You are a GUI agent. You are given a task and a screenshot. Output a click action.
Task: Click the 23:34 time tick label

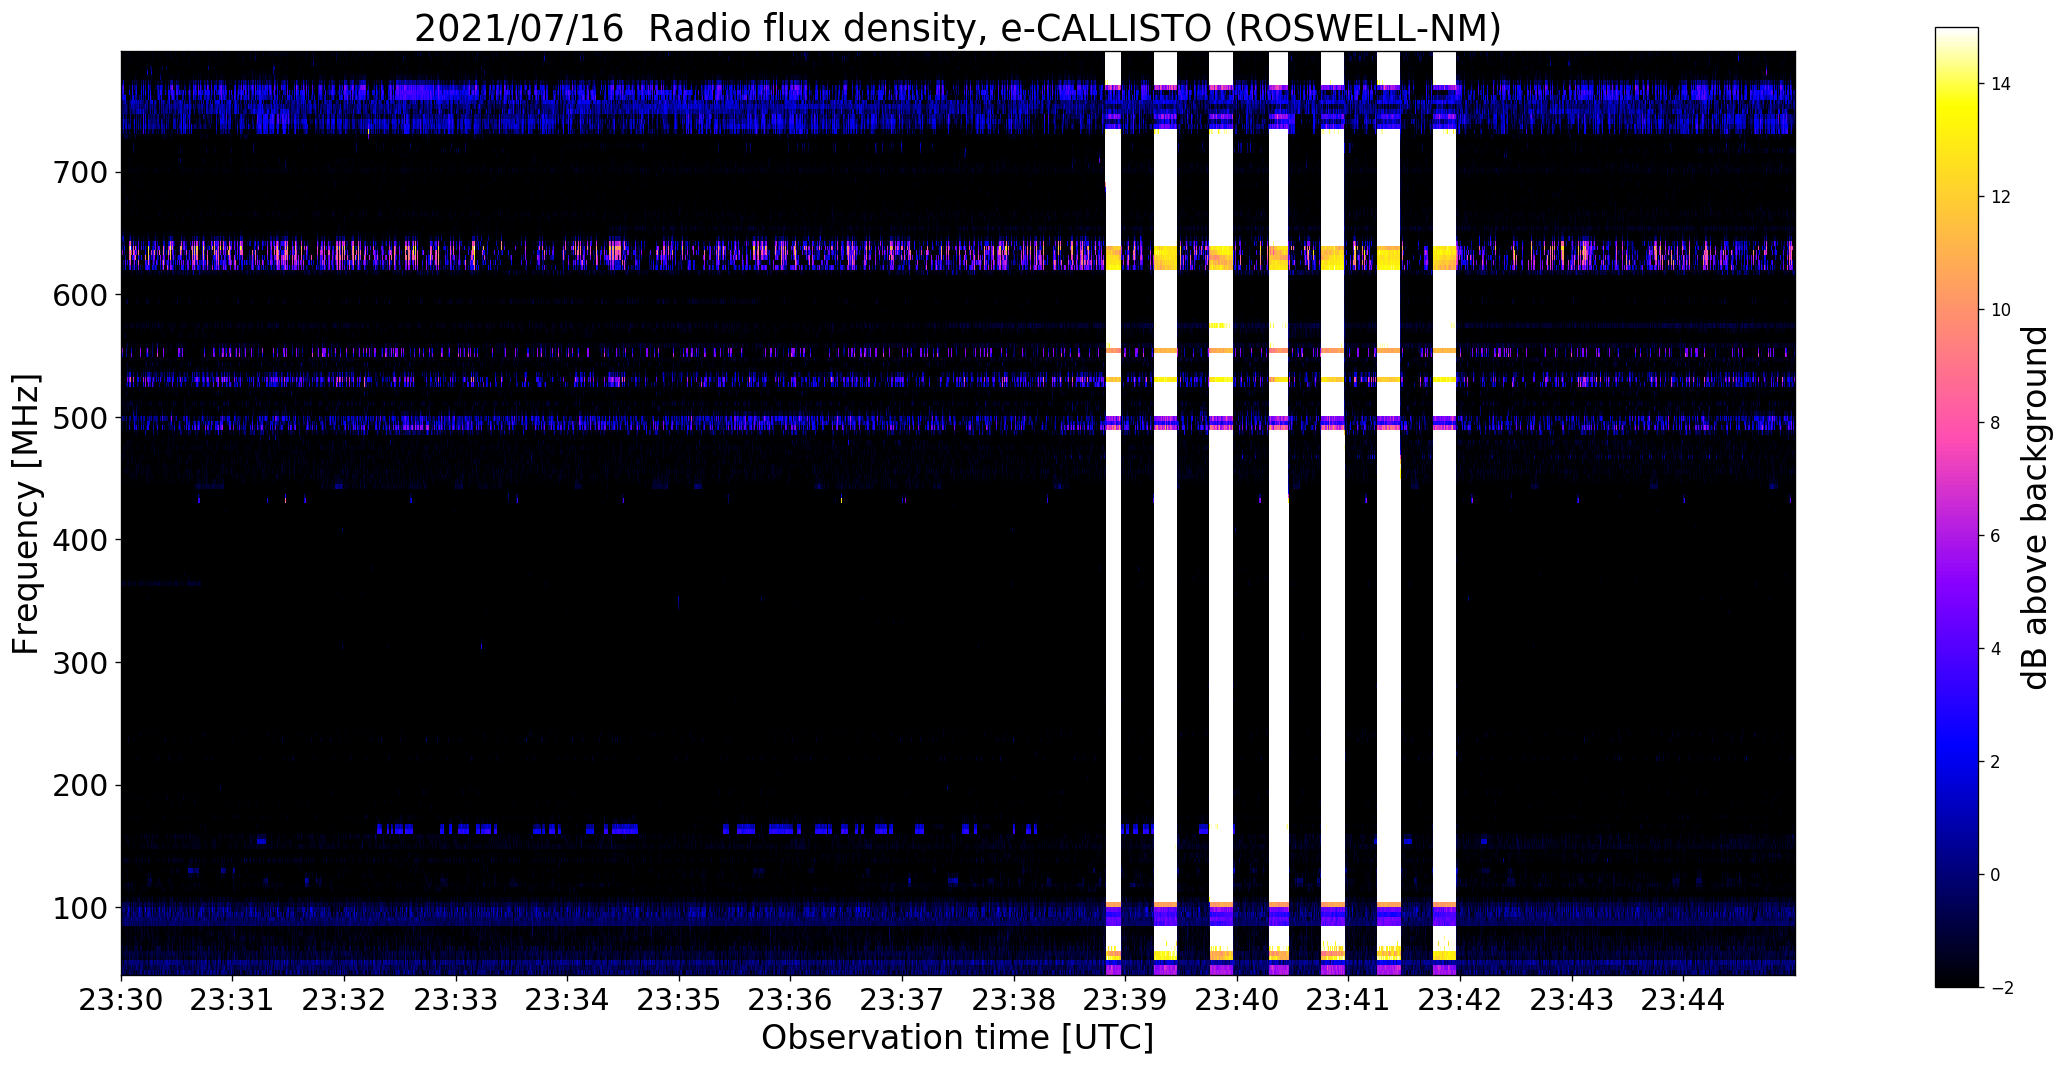(x=568, y=1000)
